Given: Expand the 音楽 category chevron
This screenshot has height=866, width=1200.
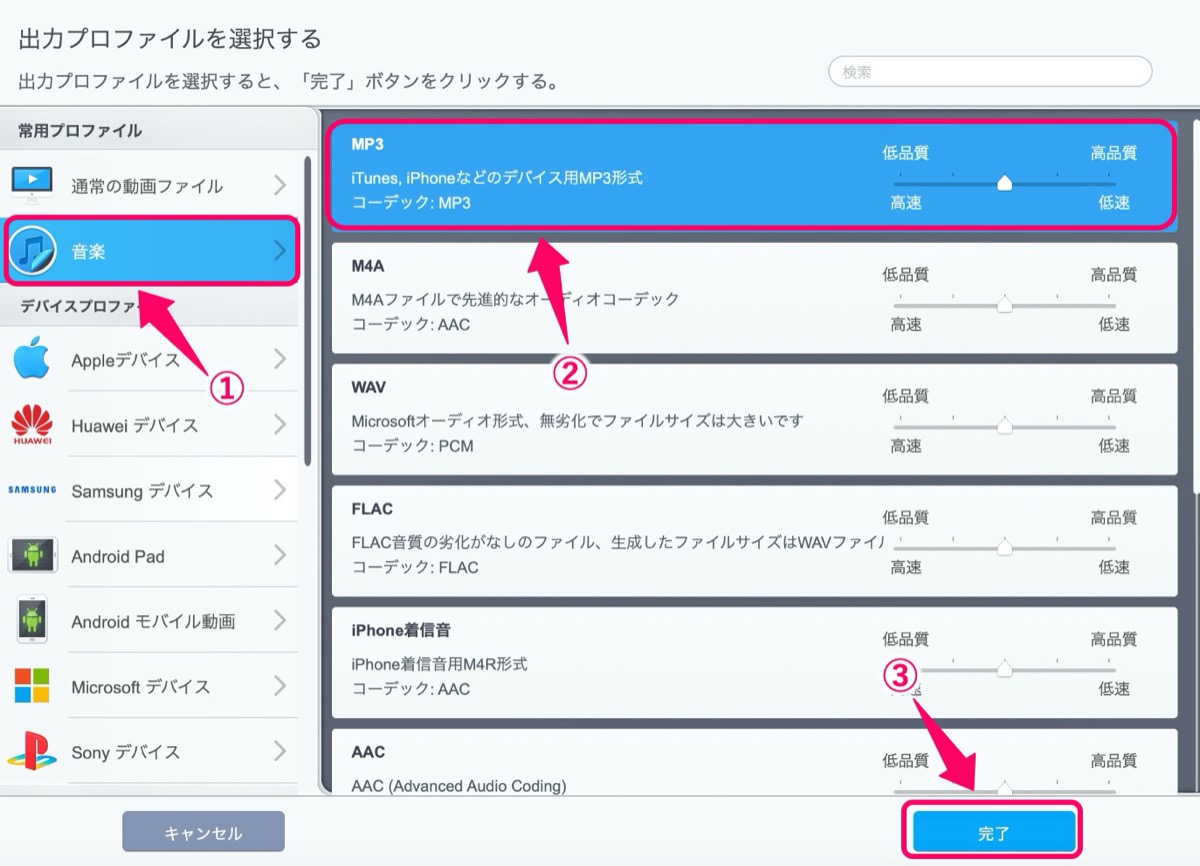Looking at the screenshot, I should 280,252.
